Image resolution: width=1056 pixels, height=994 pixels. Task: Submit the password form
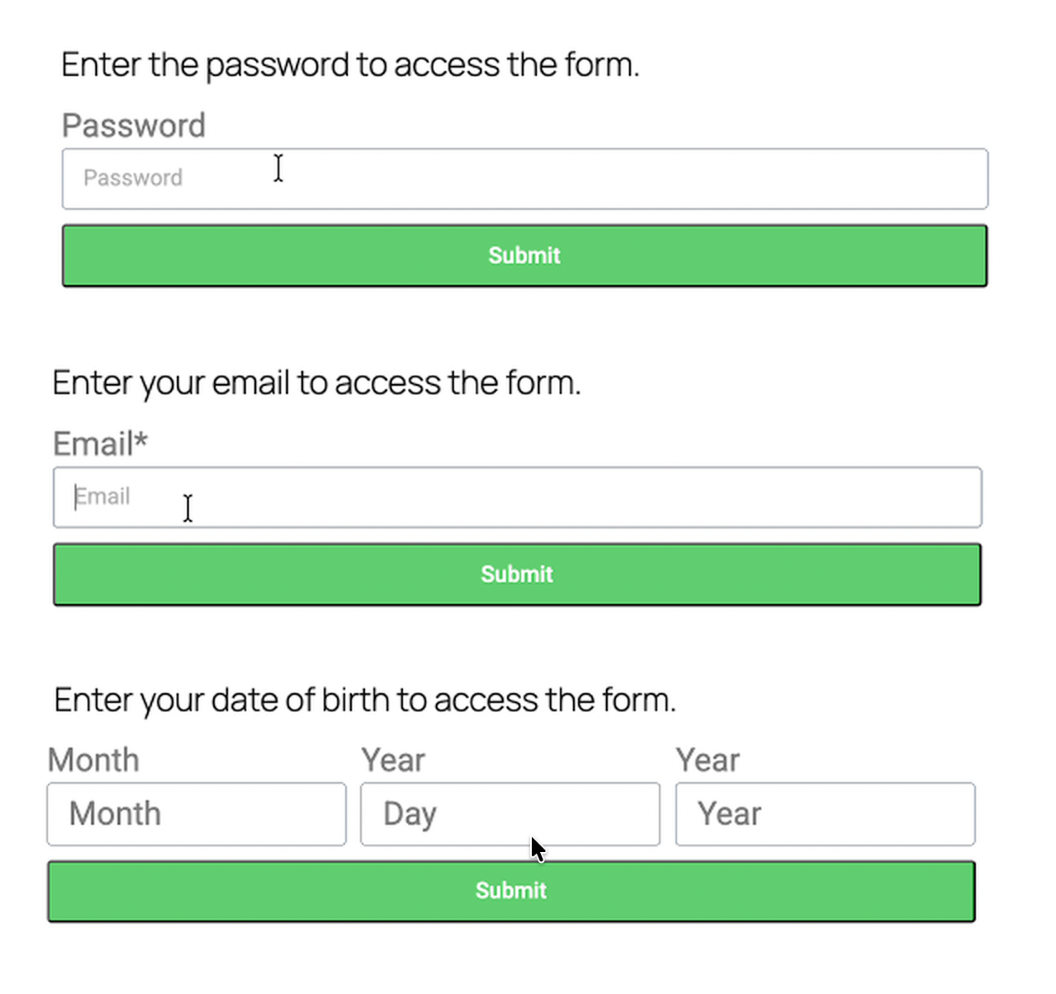524,256
